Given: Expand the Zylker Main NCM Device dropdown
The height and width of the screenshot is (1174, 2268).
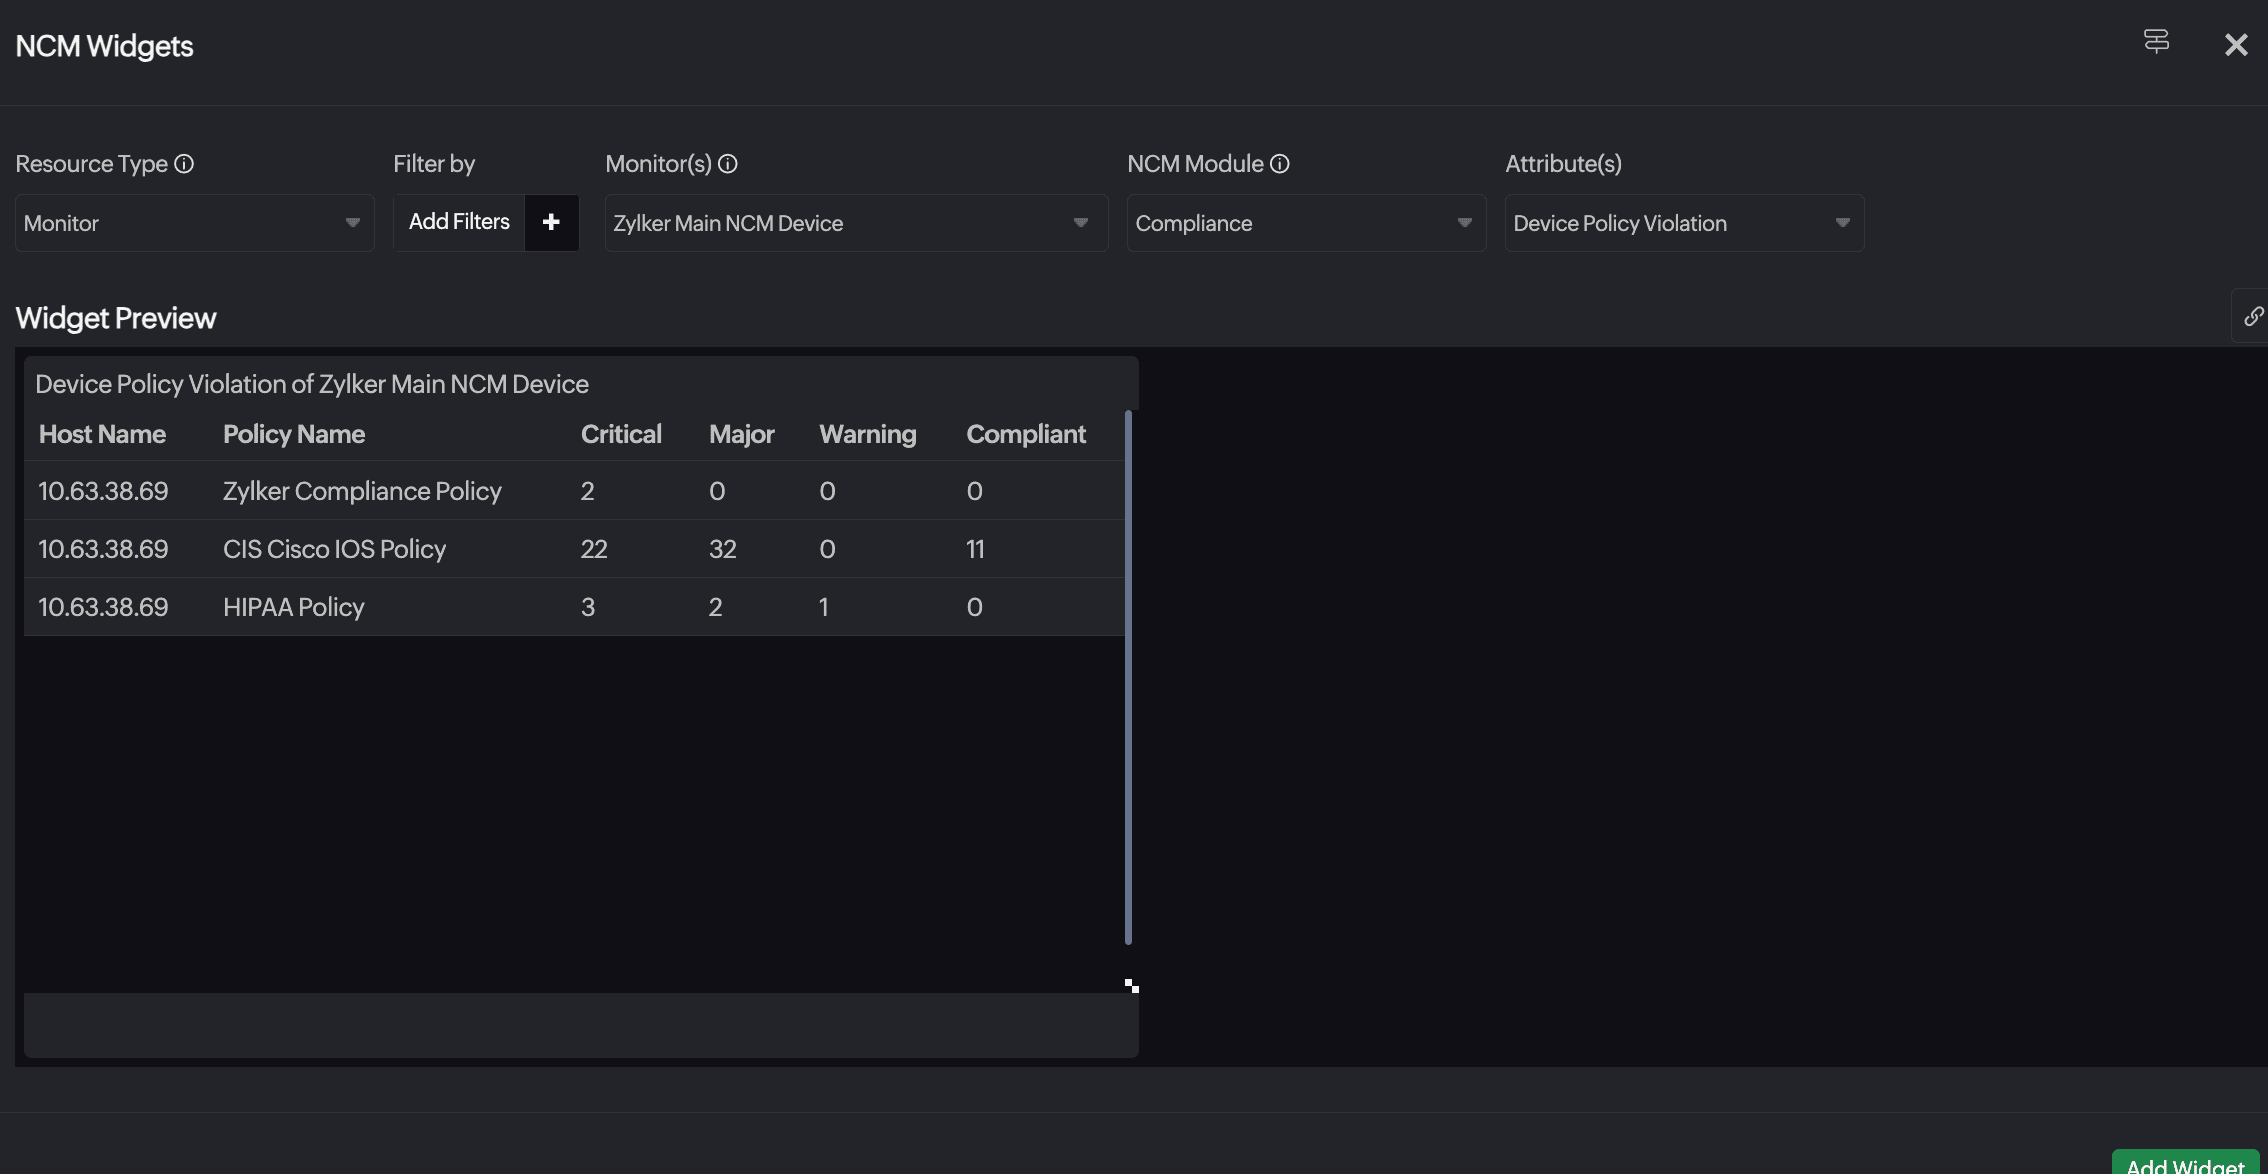Looking at the screenshot, I should pos(855,223).
